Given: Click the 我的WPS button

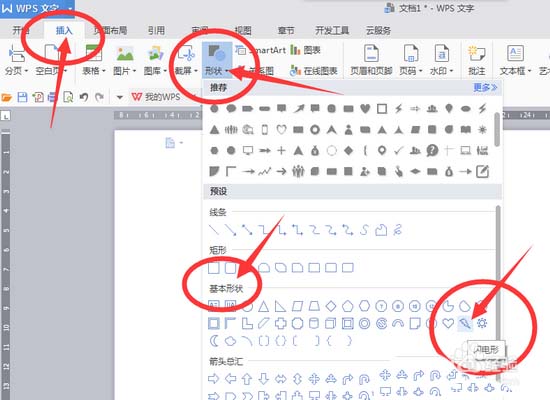Looking at the screenshot, I should click(156, 97).
